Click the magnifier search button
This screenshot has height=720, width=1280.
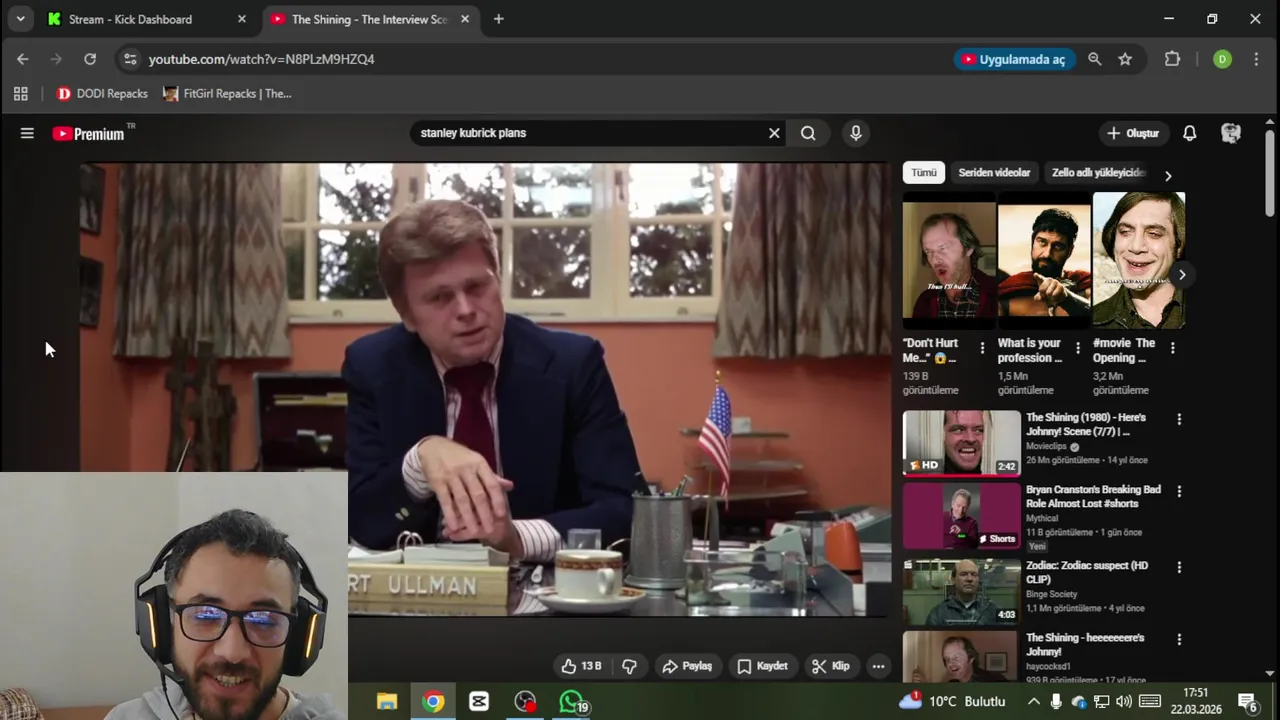[x=808, y=133]
